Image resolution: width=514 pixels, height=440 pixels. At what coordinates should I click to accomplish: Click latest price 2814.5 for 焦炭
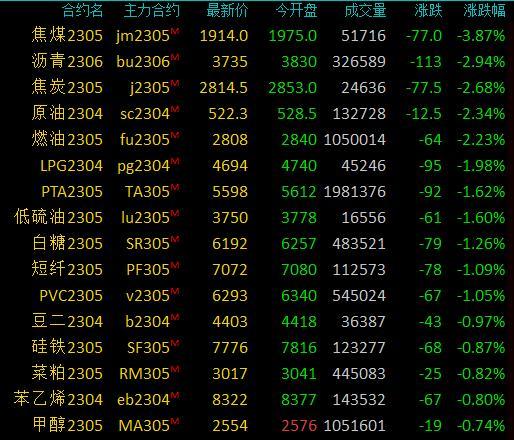click(x=224, y=88)
